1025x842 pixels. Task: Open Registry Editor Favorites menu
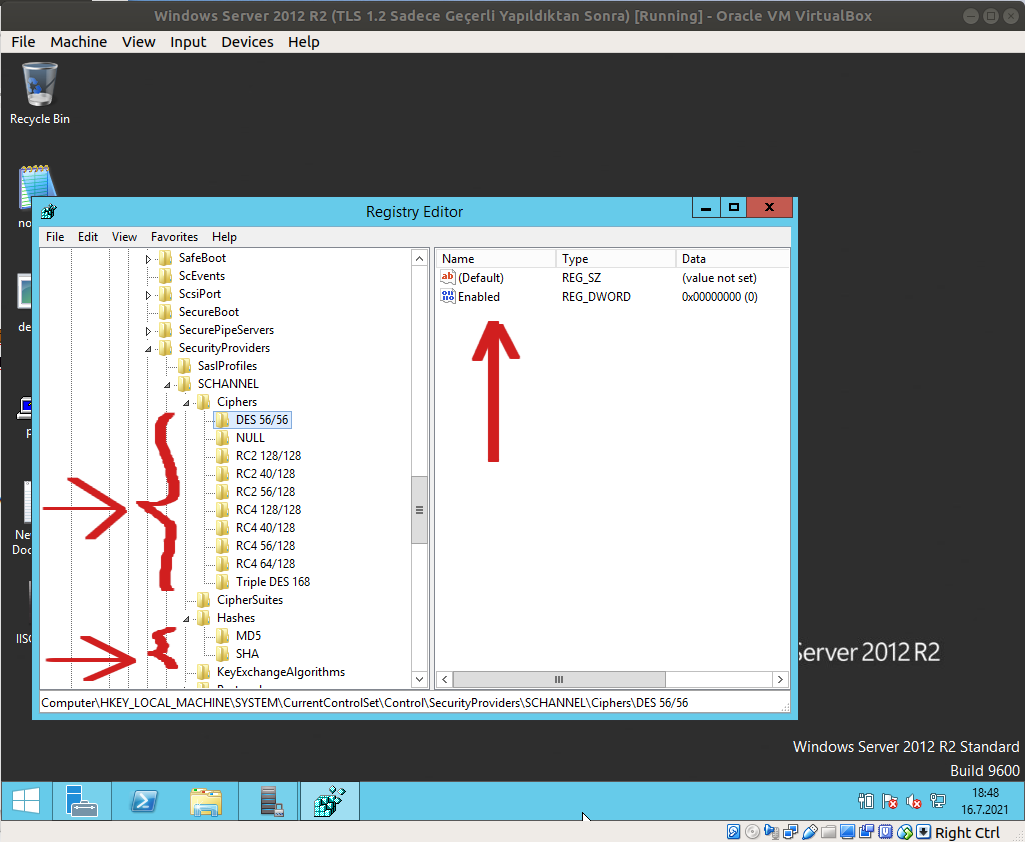174,237
